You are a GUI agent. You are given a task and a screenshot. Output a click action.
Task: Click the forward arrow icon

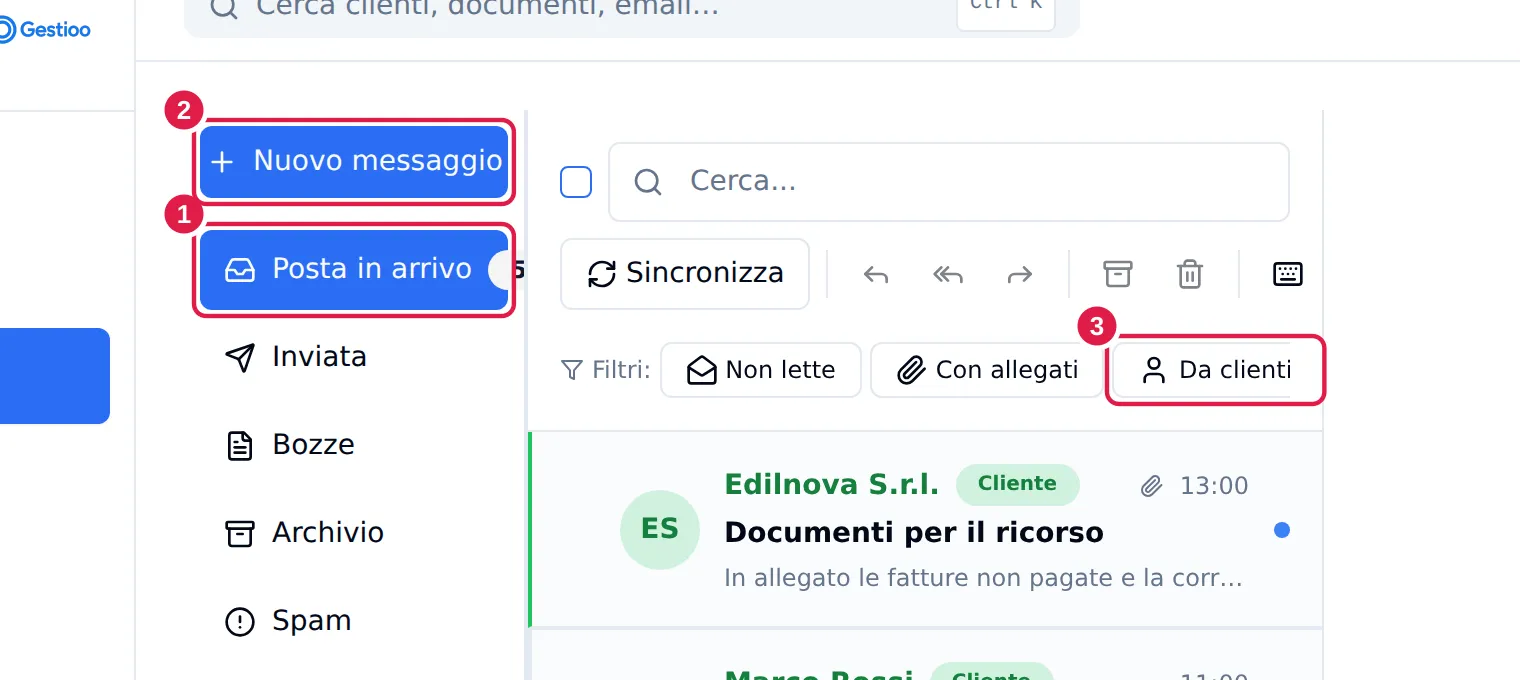tap(1020, 274)
